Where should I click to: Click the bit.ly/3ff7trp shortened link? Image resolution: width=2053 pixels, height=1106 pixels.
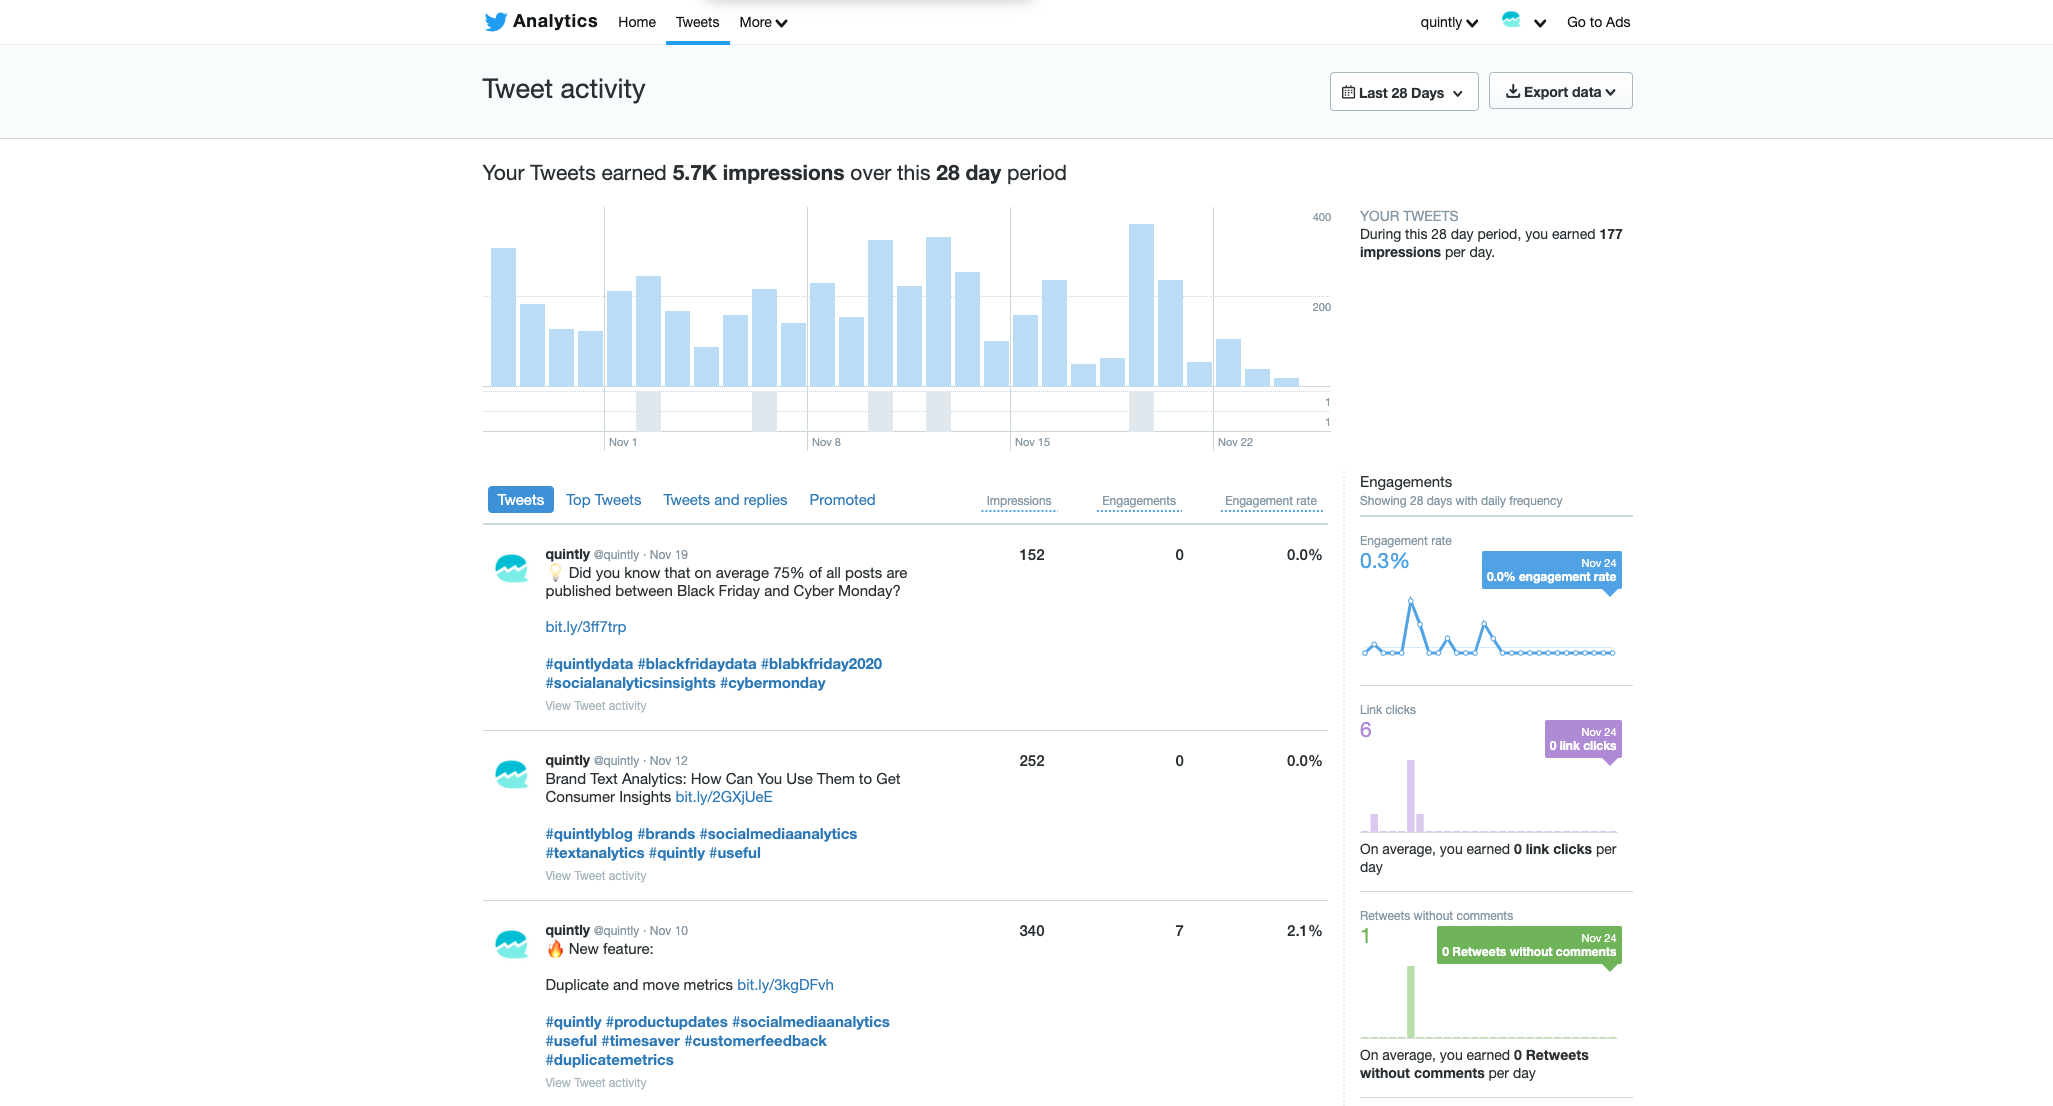(x=585, y=627)
